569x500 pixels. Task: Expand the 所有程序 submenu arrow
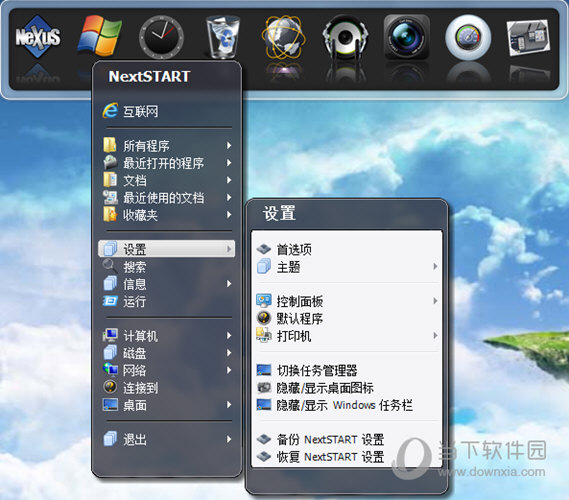tap(229, 146)
